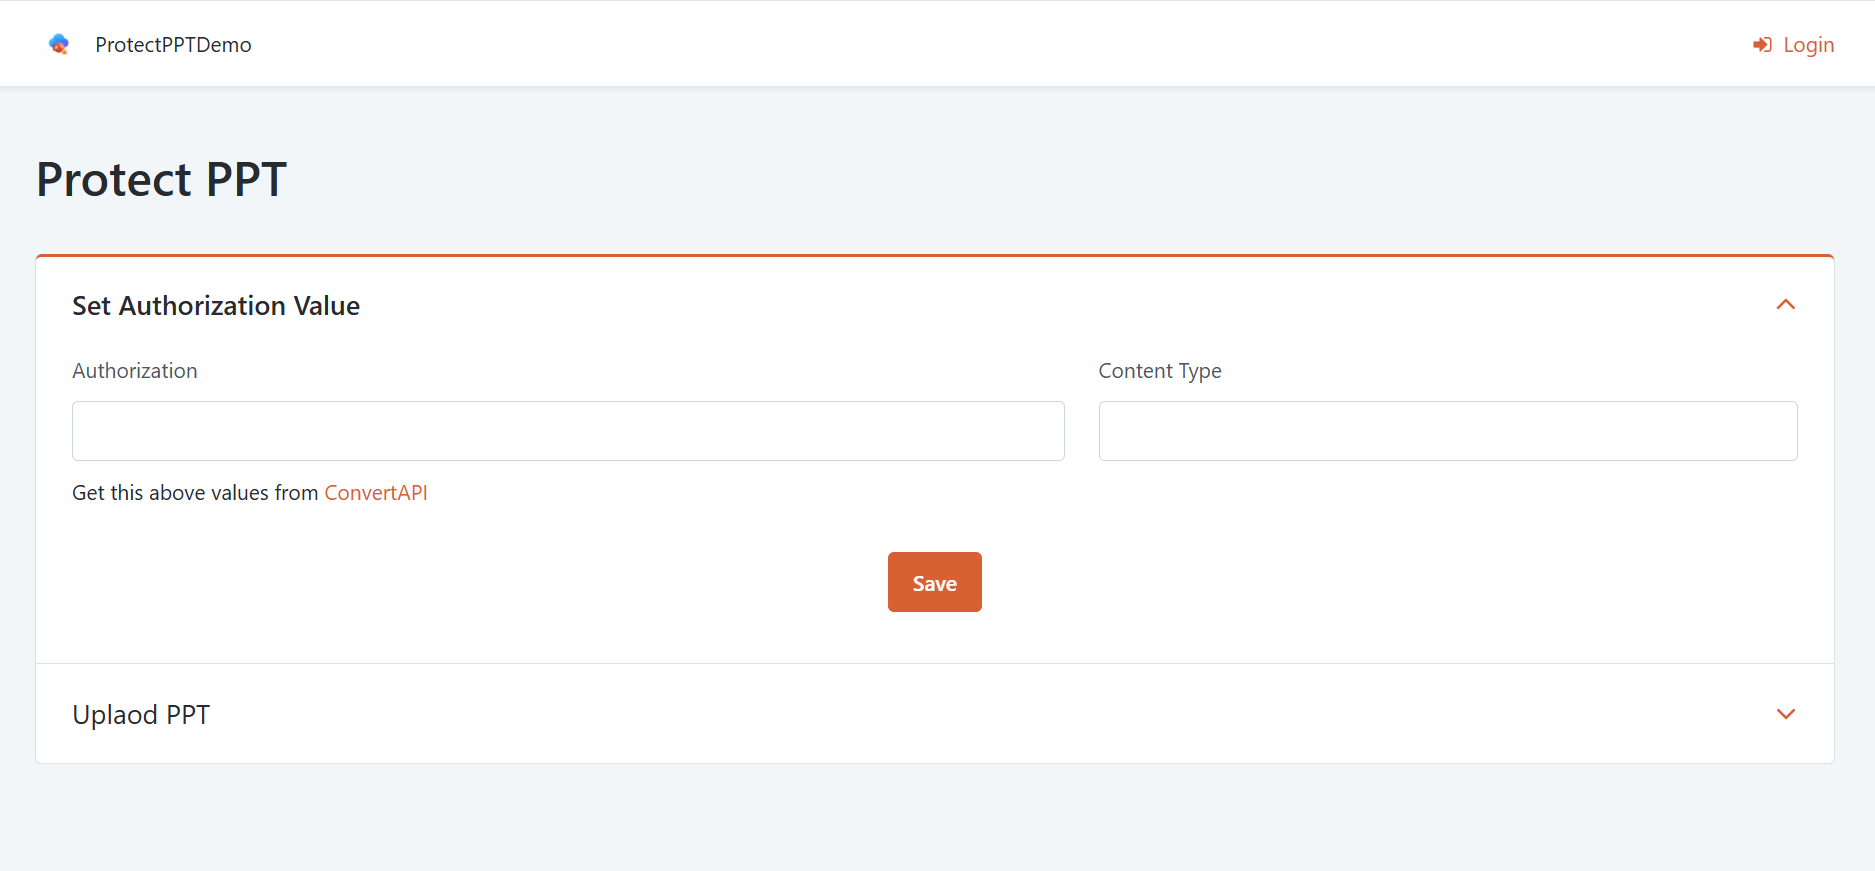Open the Login page
This screenshot has height=871, width=1875.
coord(1808,44)
